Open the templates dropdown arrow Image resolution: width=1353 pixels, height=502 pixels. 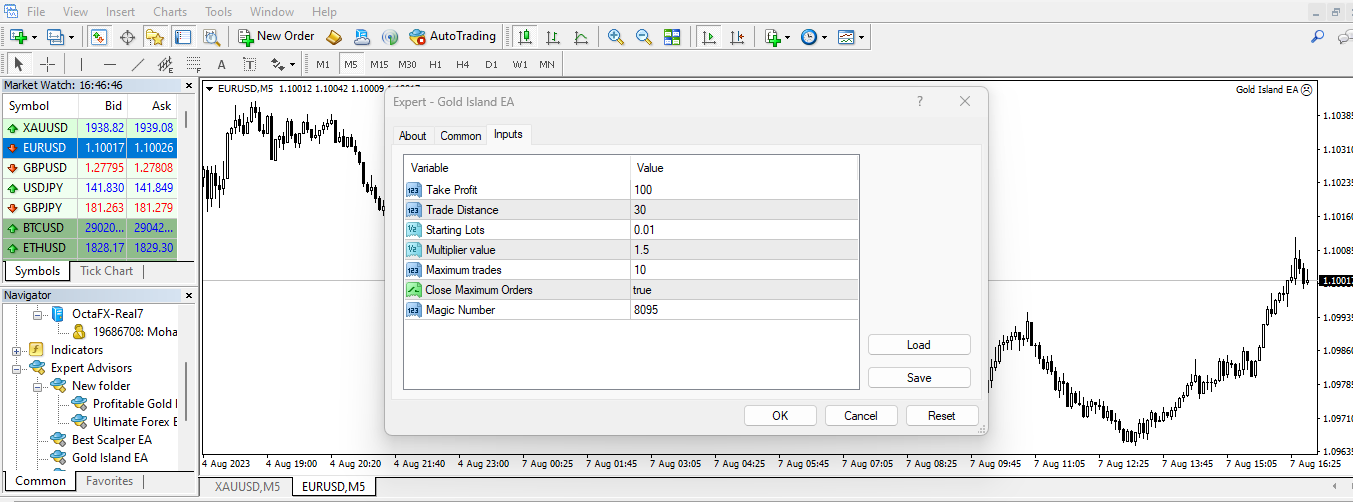point(861,37)
